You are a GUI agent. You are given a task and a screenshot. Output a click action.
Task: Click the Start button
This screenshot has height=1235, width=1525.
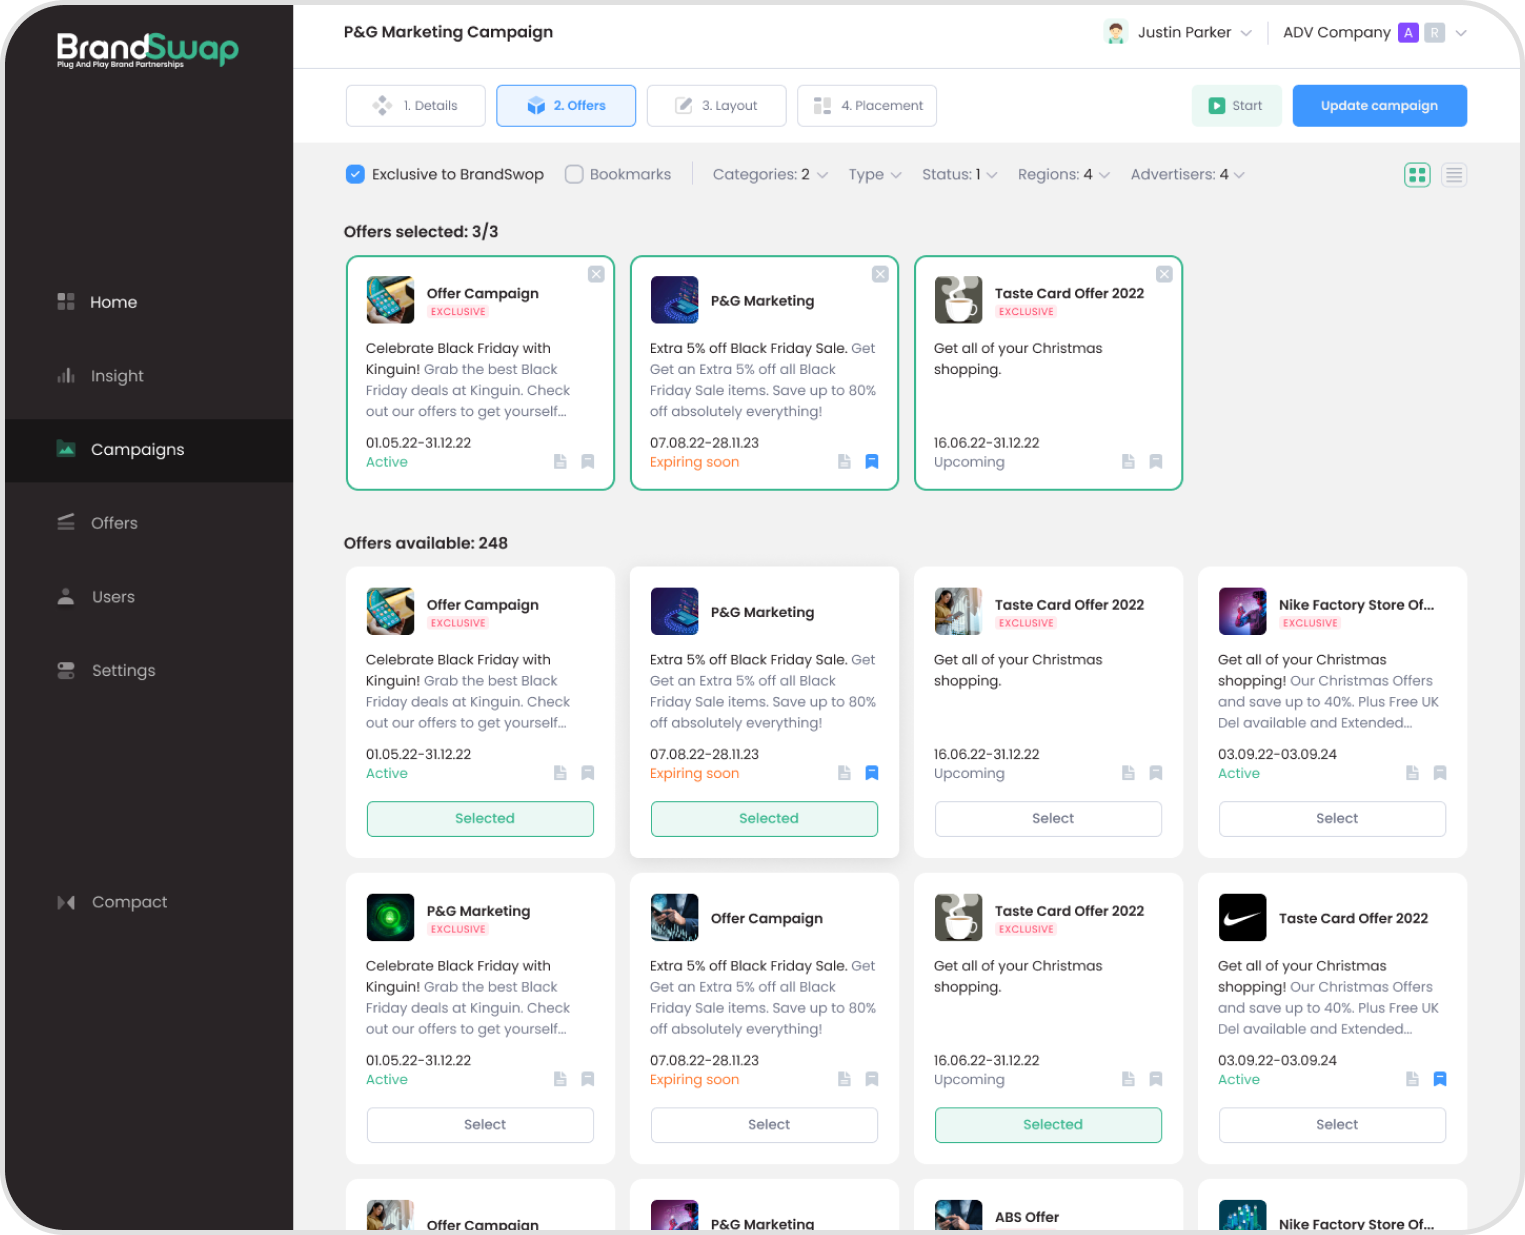[1237, 106]
